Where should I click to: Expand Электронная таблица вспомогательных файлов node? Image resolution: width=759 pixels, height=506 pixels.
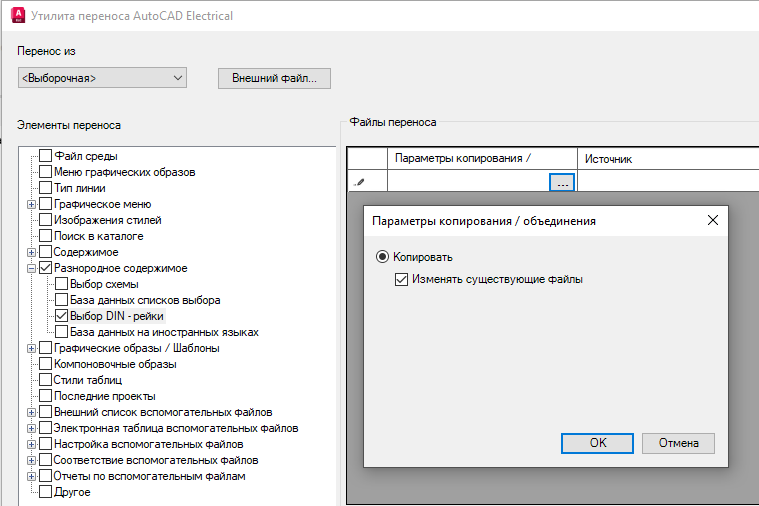coord(31,429)
